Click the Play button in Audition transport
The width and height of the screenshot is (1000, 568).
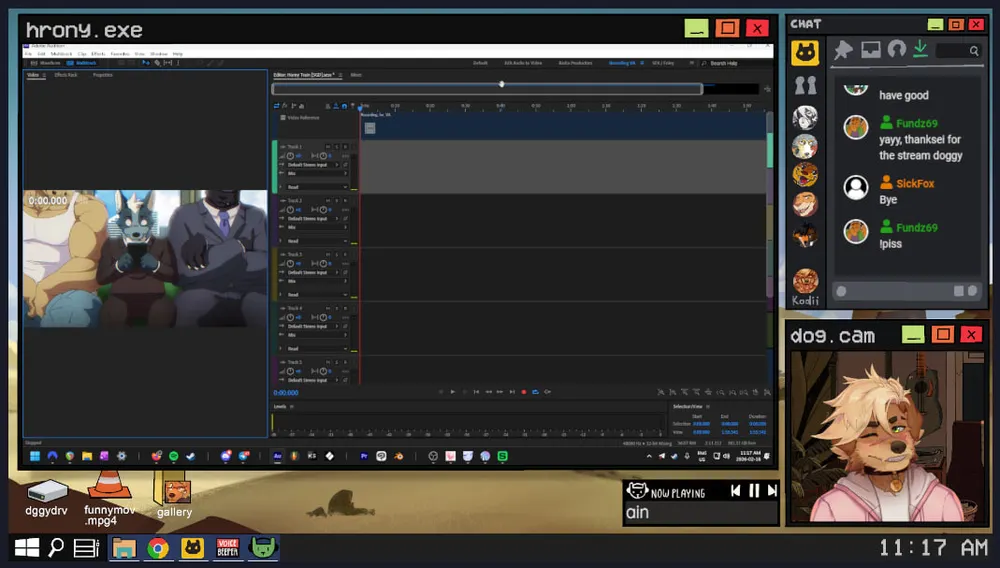click(x=452, y=392)
